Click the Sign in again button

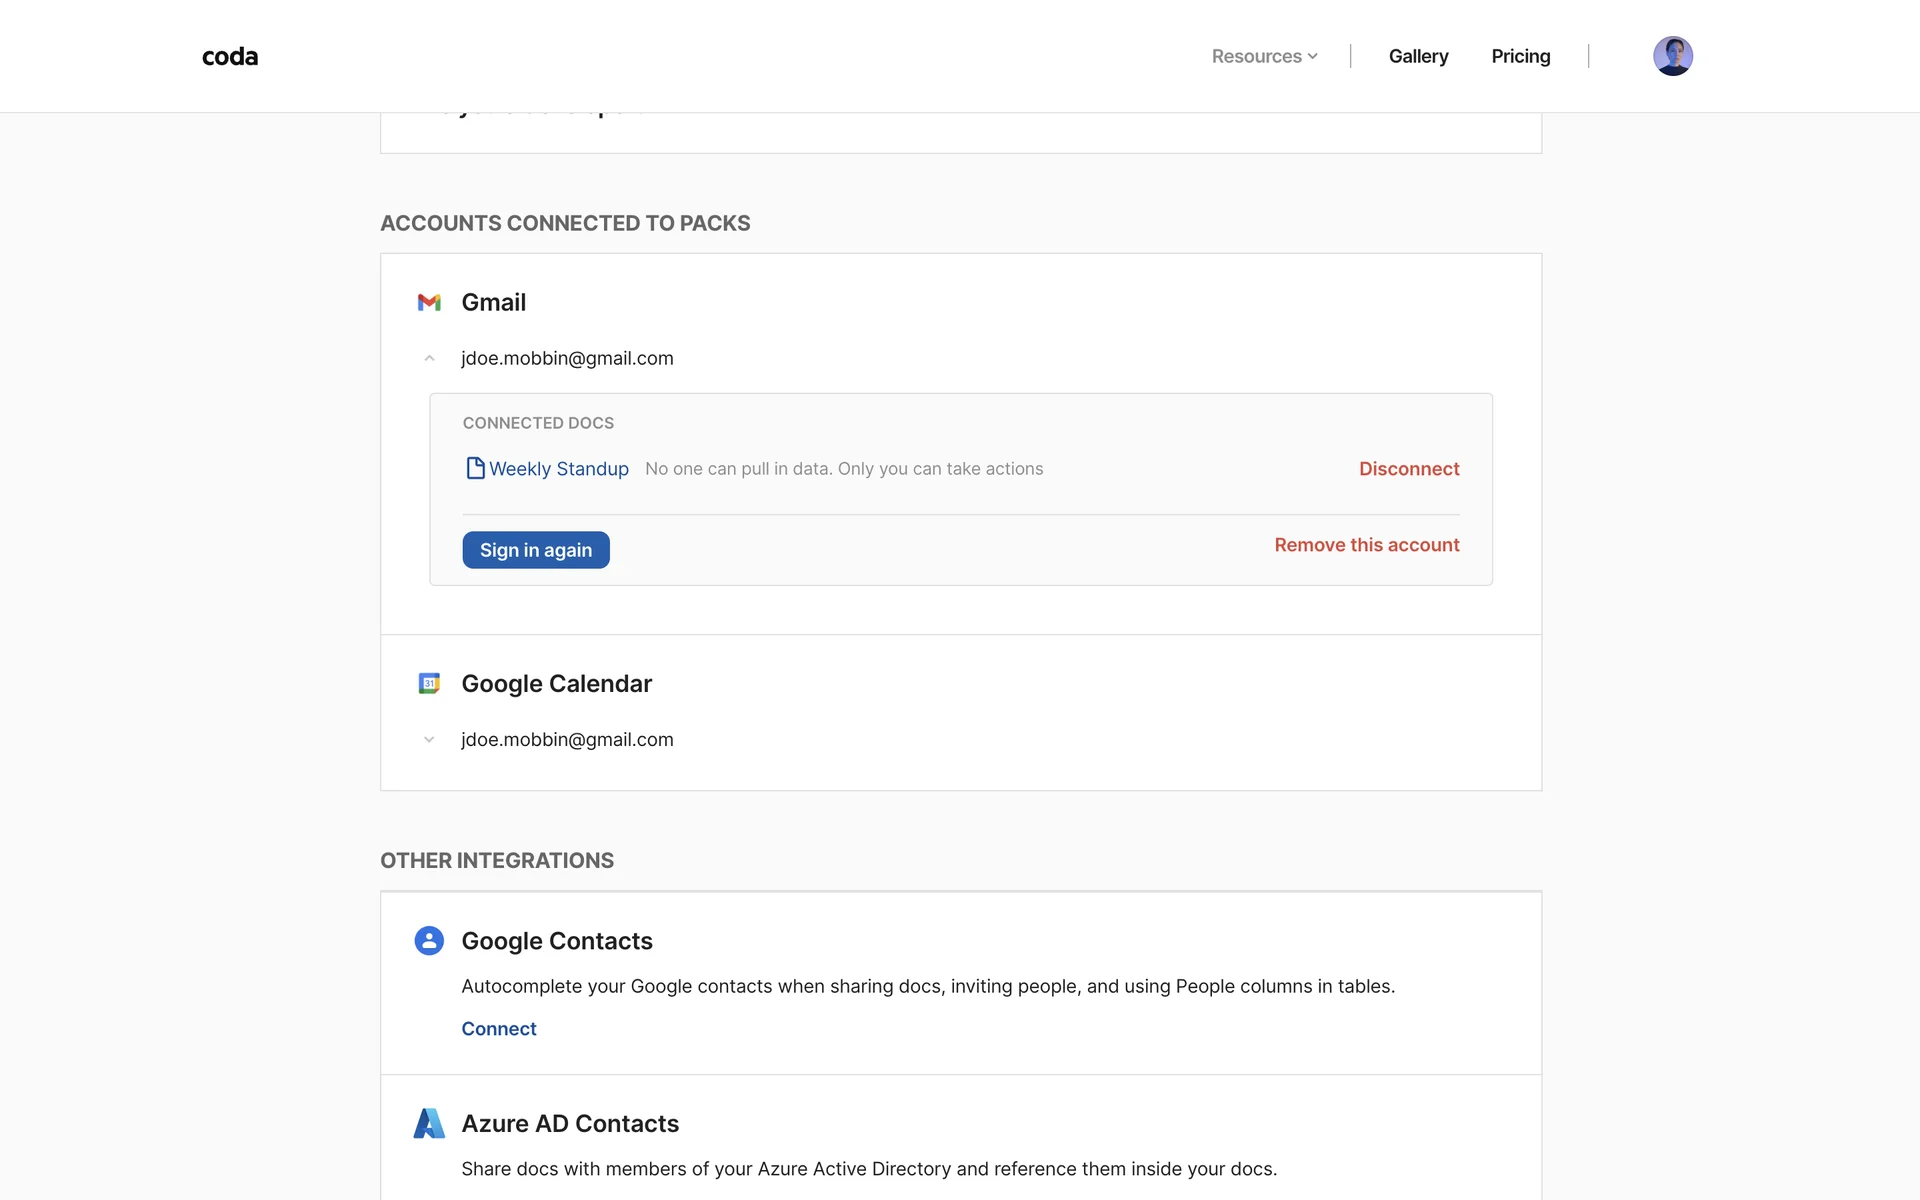[536, 550]
